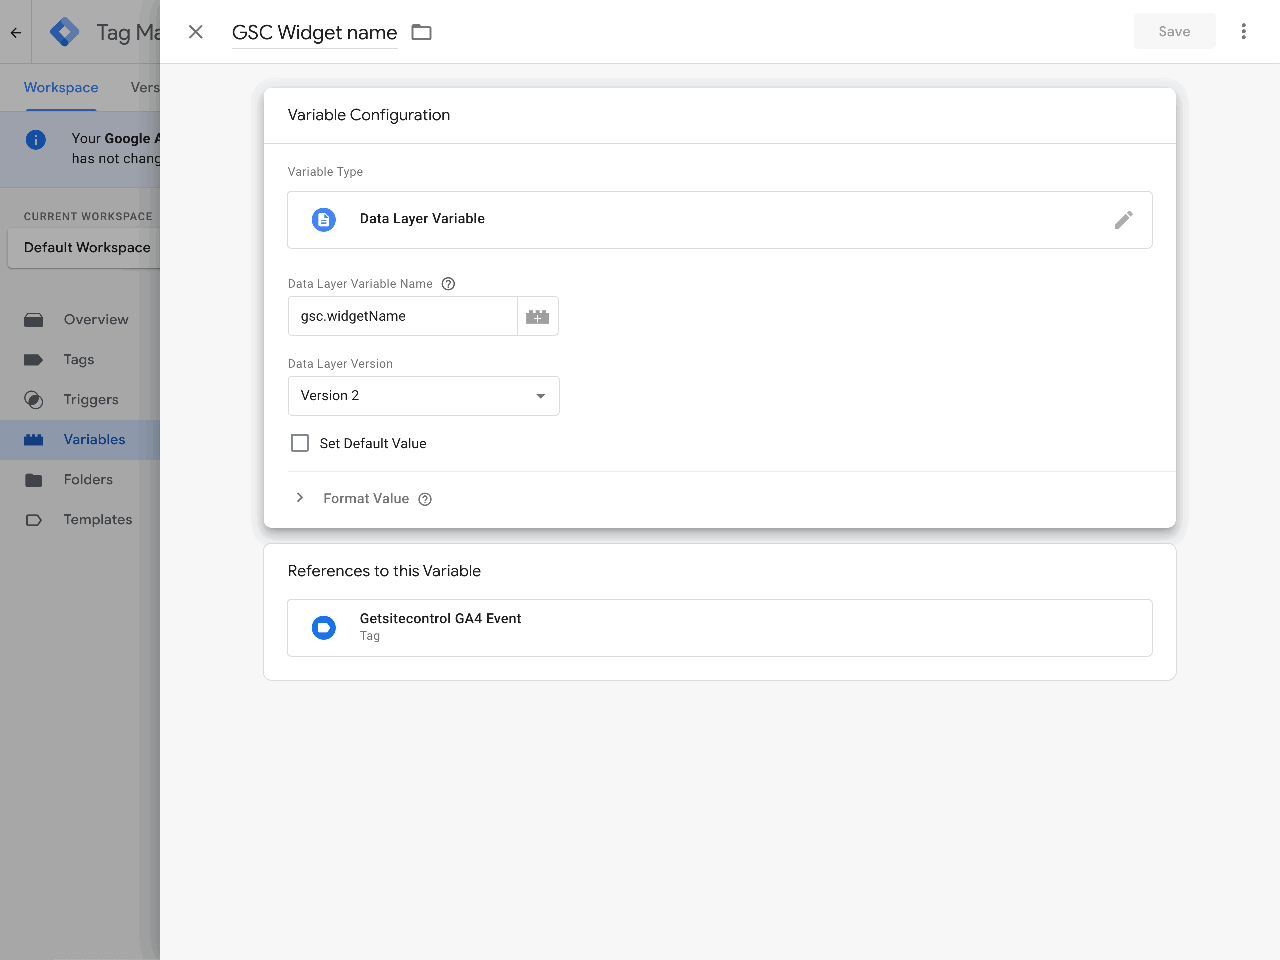Select Variables in the sidebar

pos(94,439)
